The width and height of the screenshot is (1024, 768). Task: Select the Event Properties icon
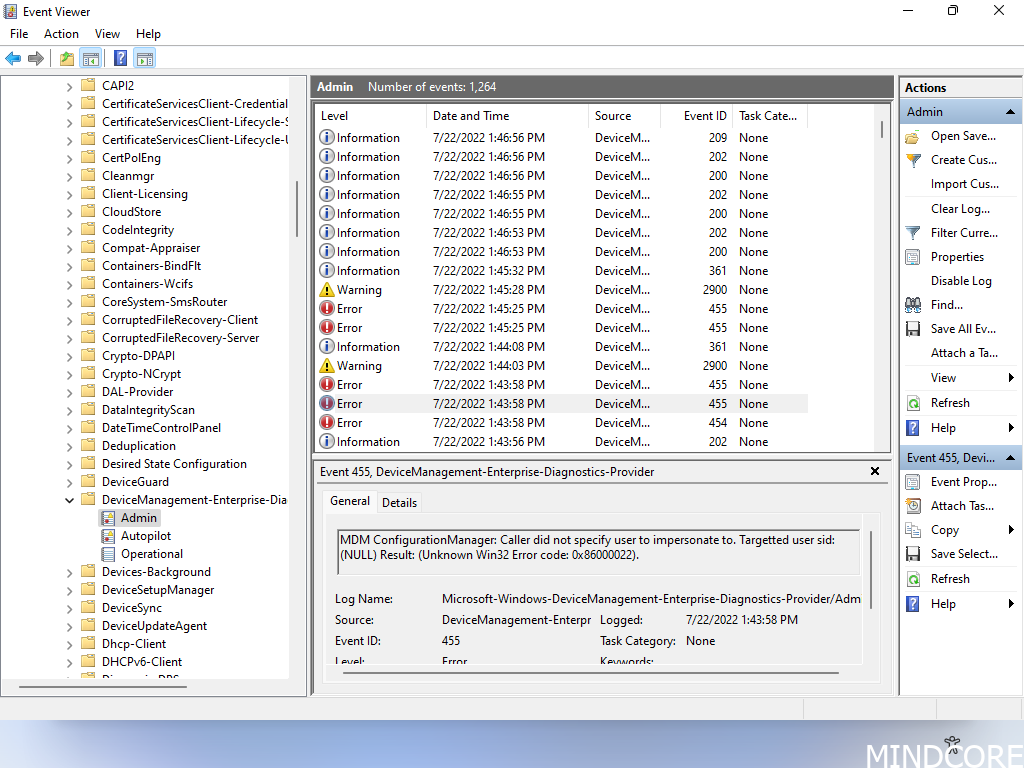click(912, 481)
